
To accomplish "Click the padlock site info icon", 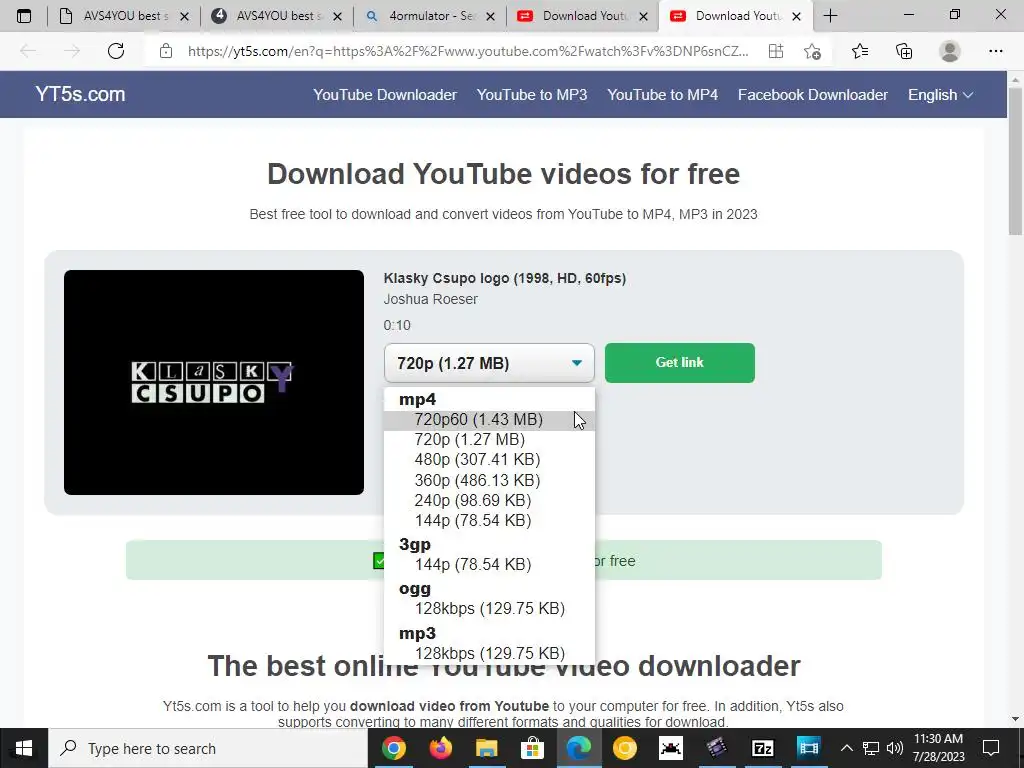I will [x=166, y=51].
